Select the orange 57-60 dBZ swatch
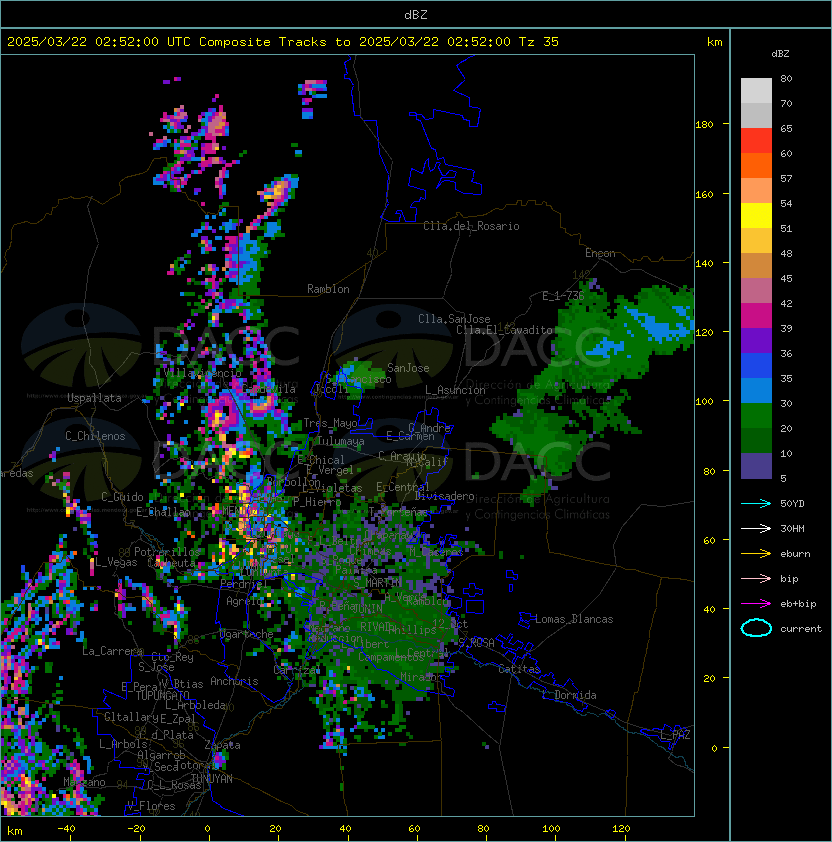 [x=756, y=166]
